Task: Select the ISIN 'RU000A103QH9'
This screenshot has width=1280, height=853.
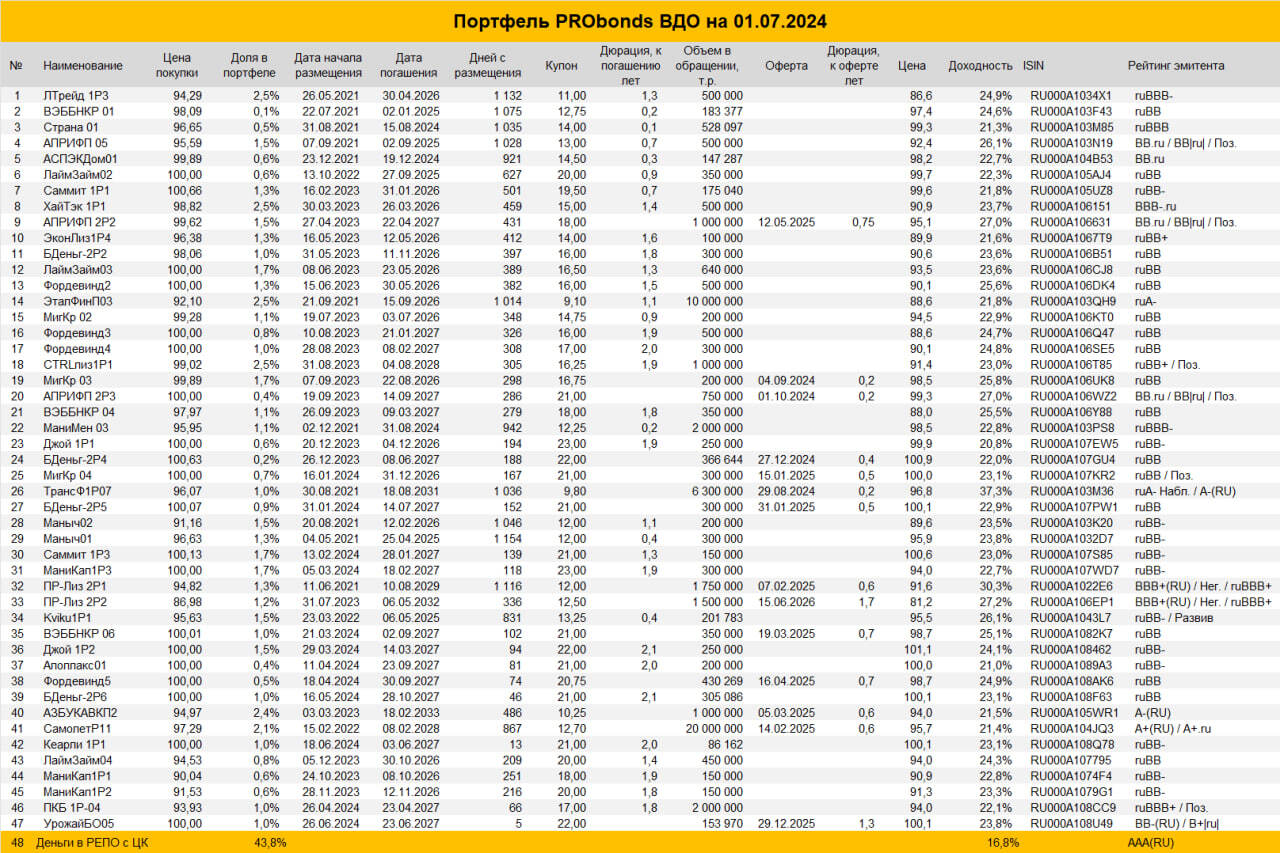Action: (x=1071, y=301)
